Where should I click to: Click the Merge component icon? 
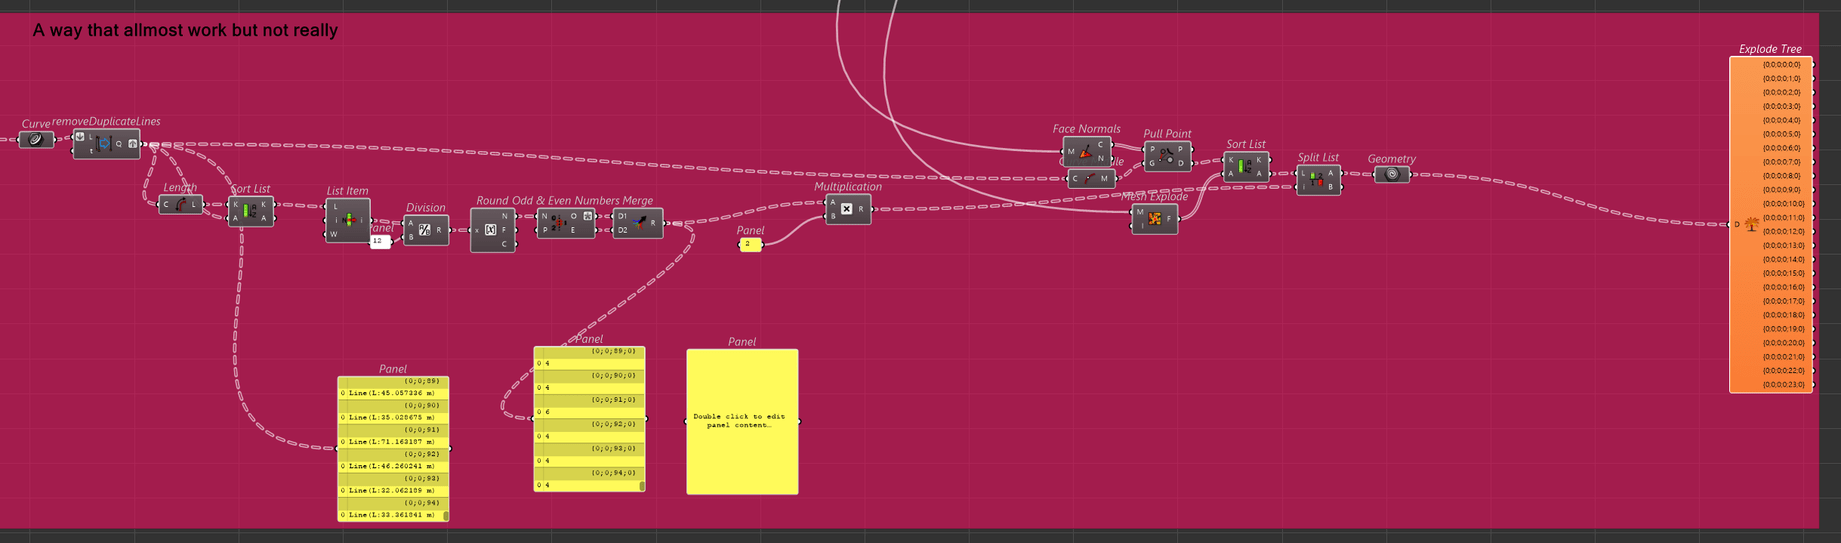point(640,223)
